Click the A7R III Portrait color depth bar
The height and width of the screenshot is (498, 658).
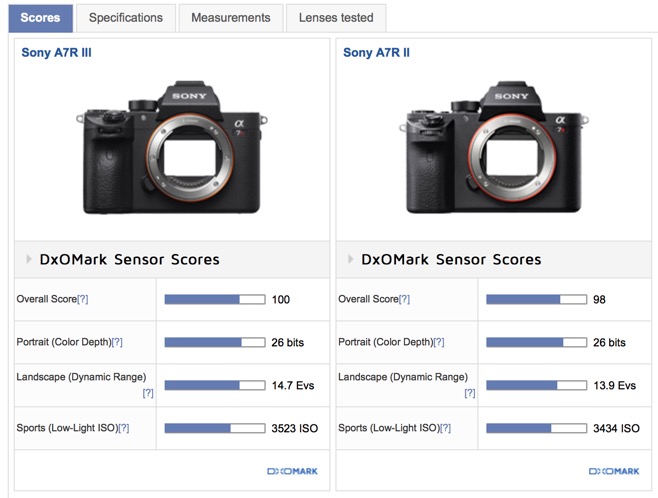(x=215, y=342)
